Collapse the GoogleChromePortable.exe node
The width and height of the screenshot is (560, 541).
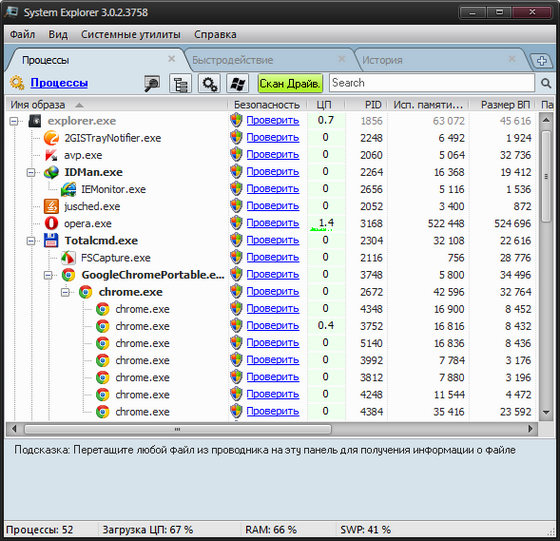point(48,275)
